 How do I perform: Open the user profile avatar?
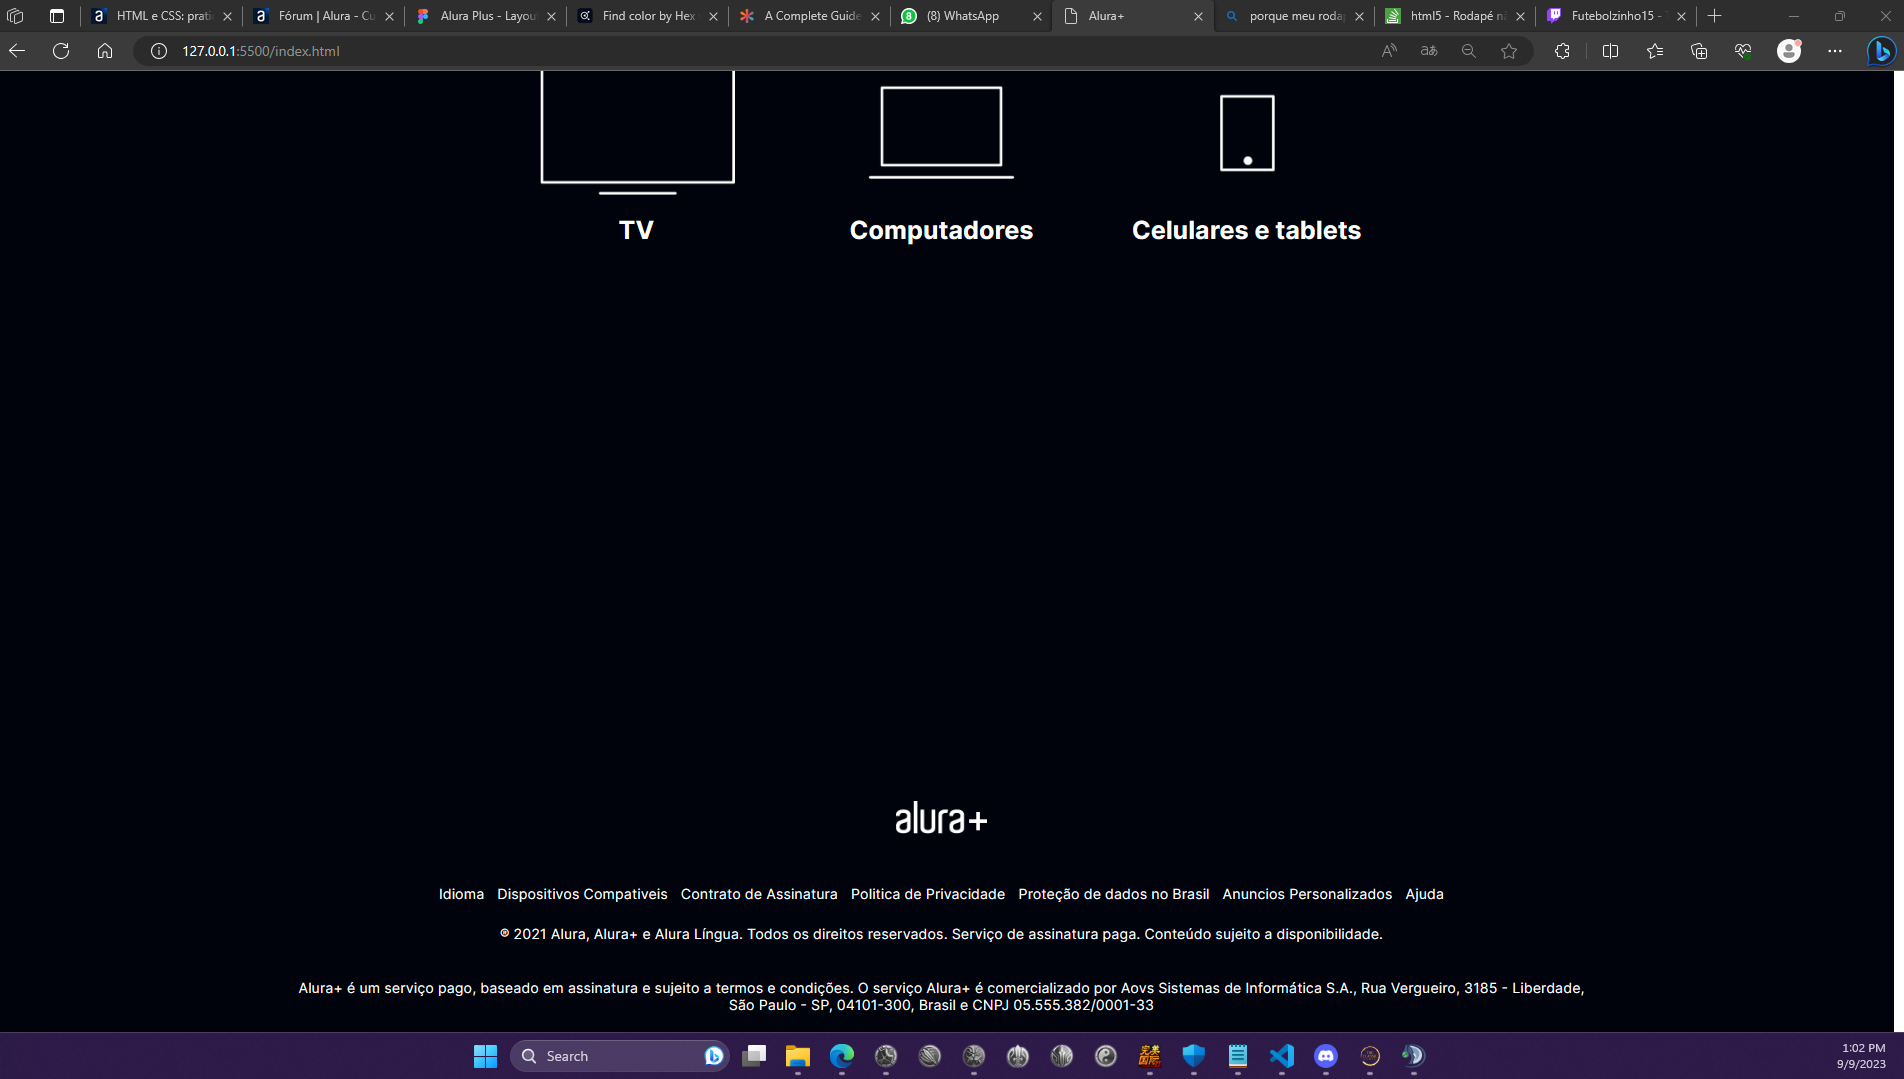pos(1789,51)
